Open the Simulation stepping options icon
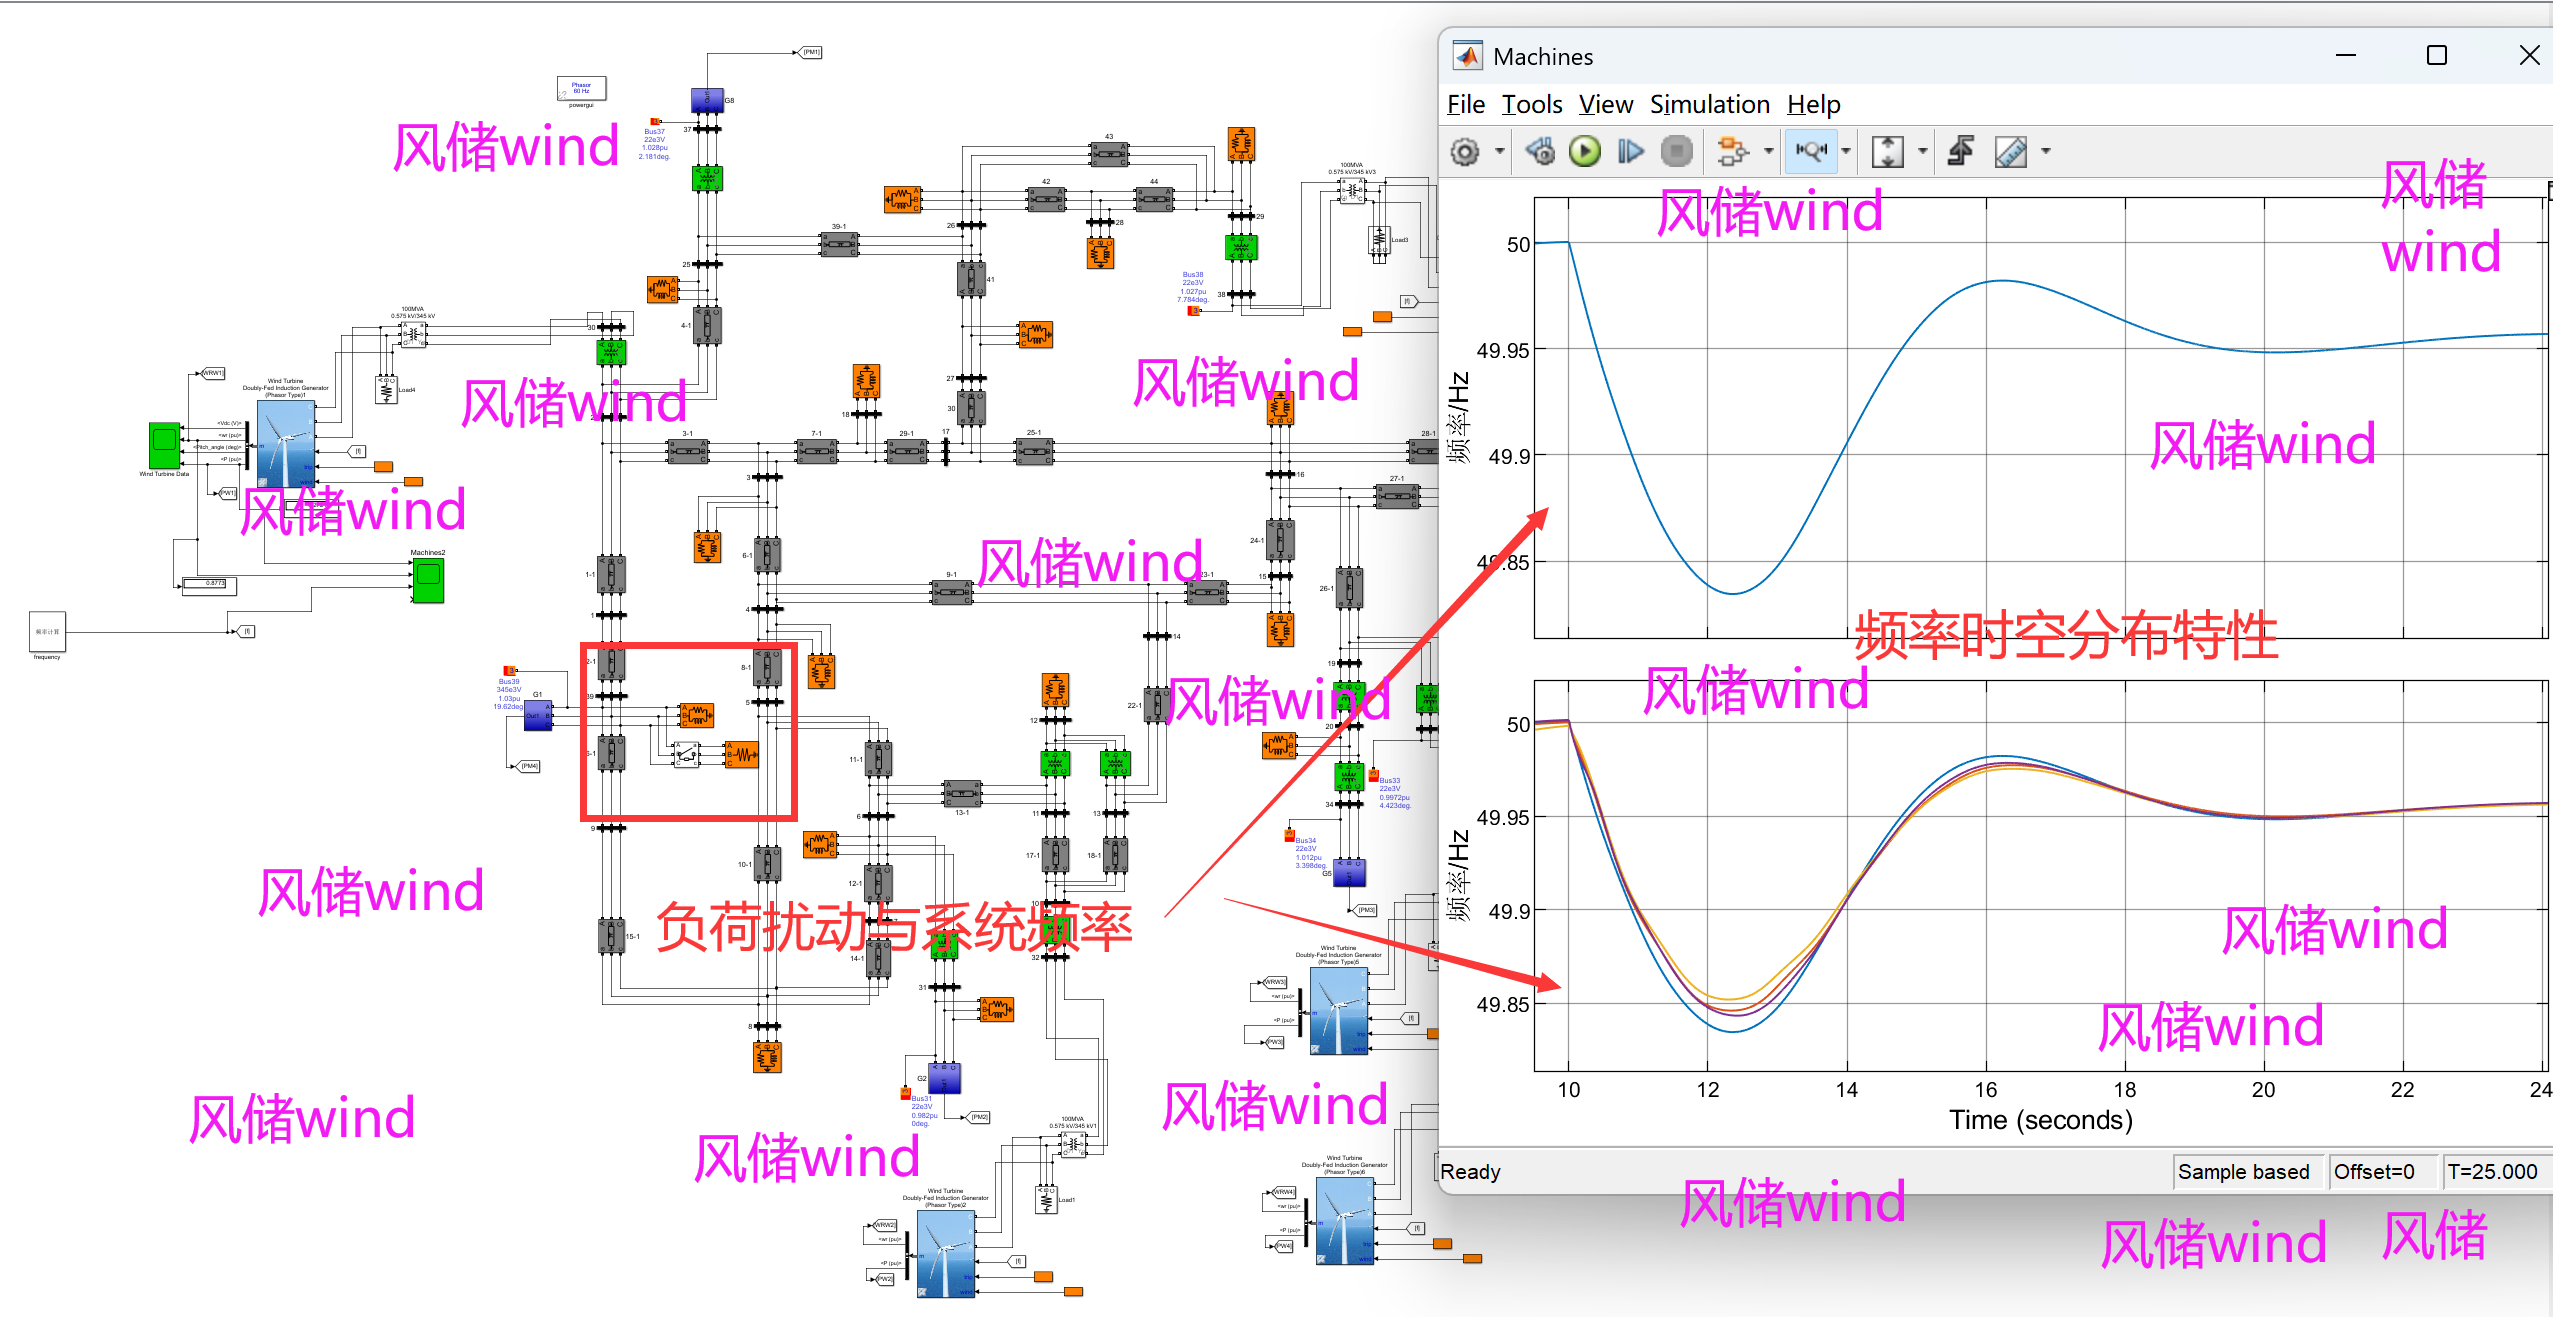 click(x=1540, y=152)
